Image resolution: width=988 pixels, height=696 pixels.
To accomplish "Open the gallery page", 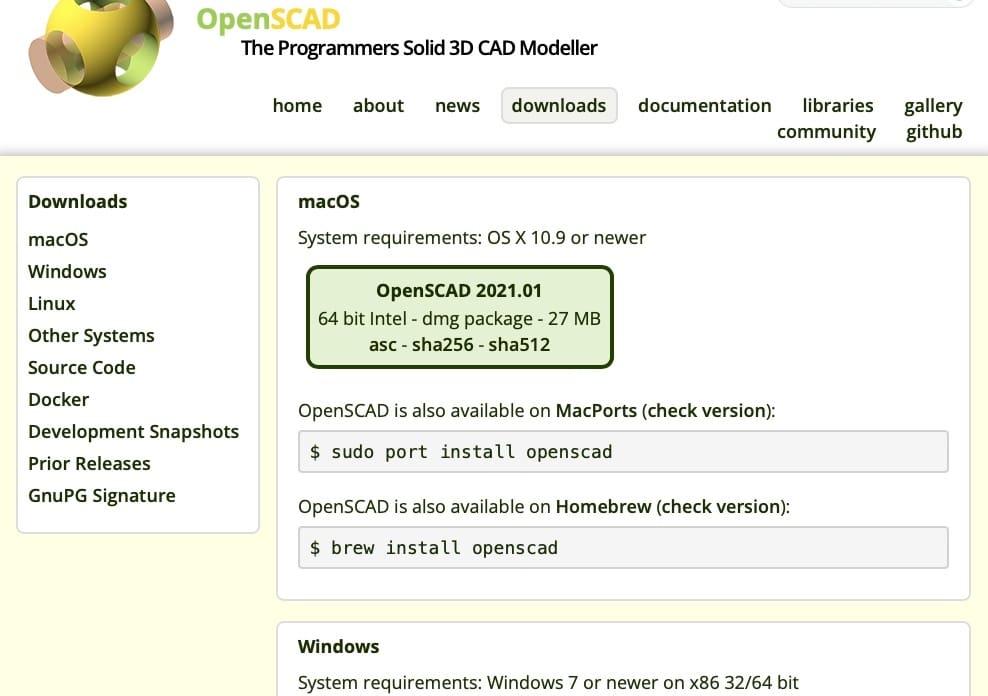I will point(933,106).
